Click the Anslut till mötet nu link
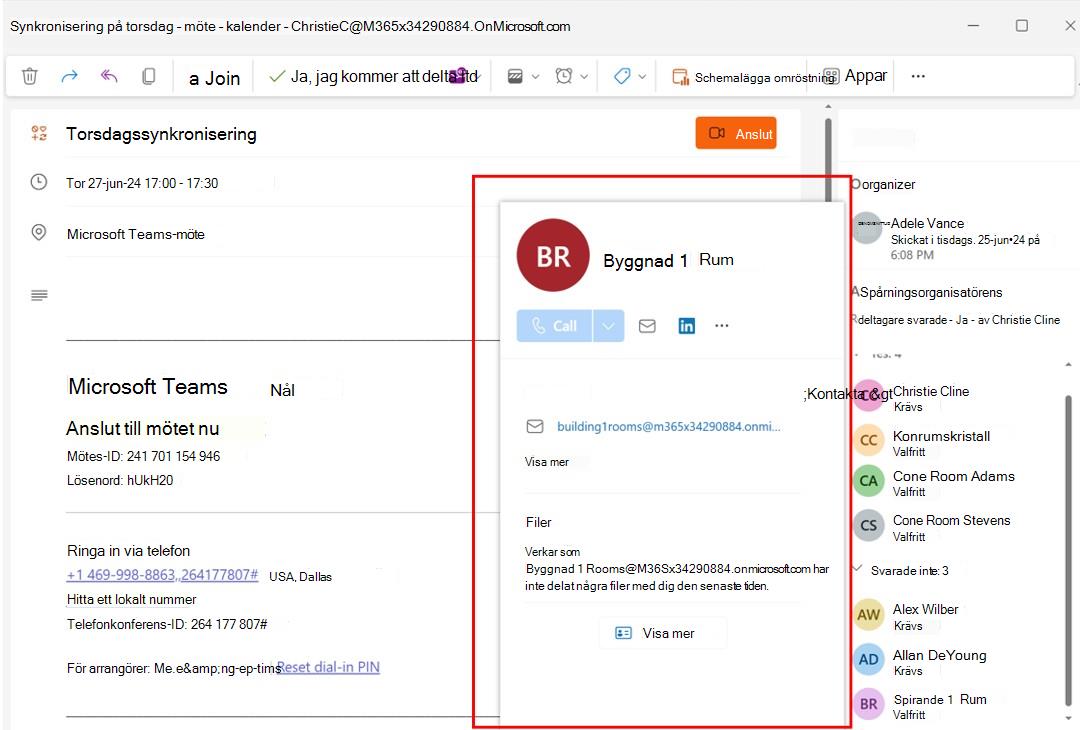This screenshot has width=1080, height=730. tap(143, 429)
